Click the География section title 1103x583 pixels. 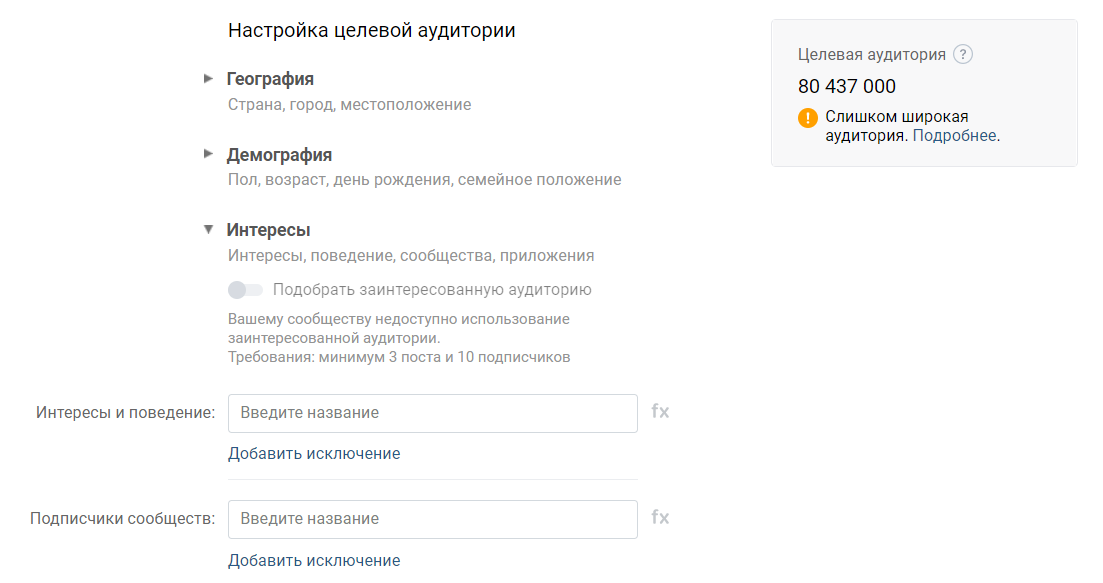[x=271, y=78]
